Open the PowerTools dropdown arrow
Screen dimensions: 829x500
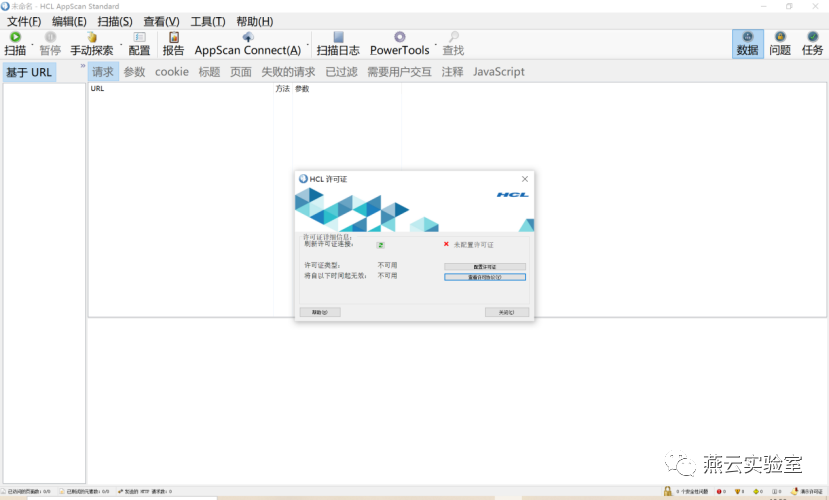click(x=436, y=44)
